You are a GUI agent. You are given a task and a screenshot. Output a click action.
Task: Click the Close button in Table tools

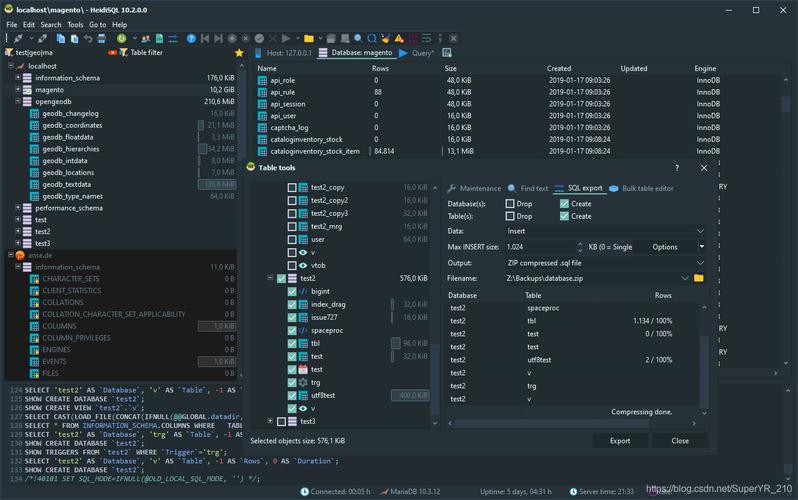click(x=680, y=441)
